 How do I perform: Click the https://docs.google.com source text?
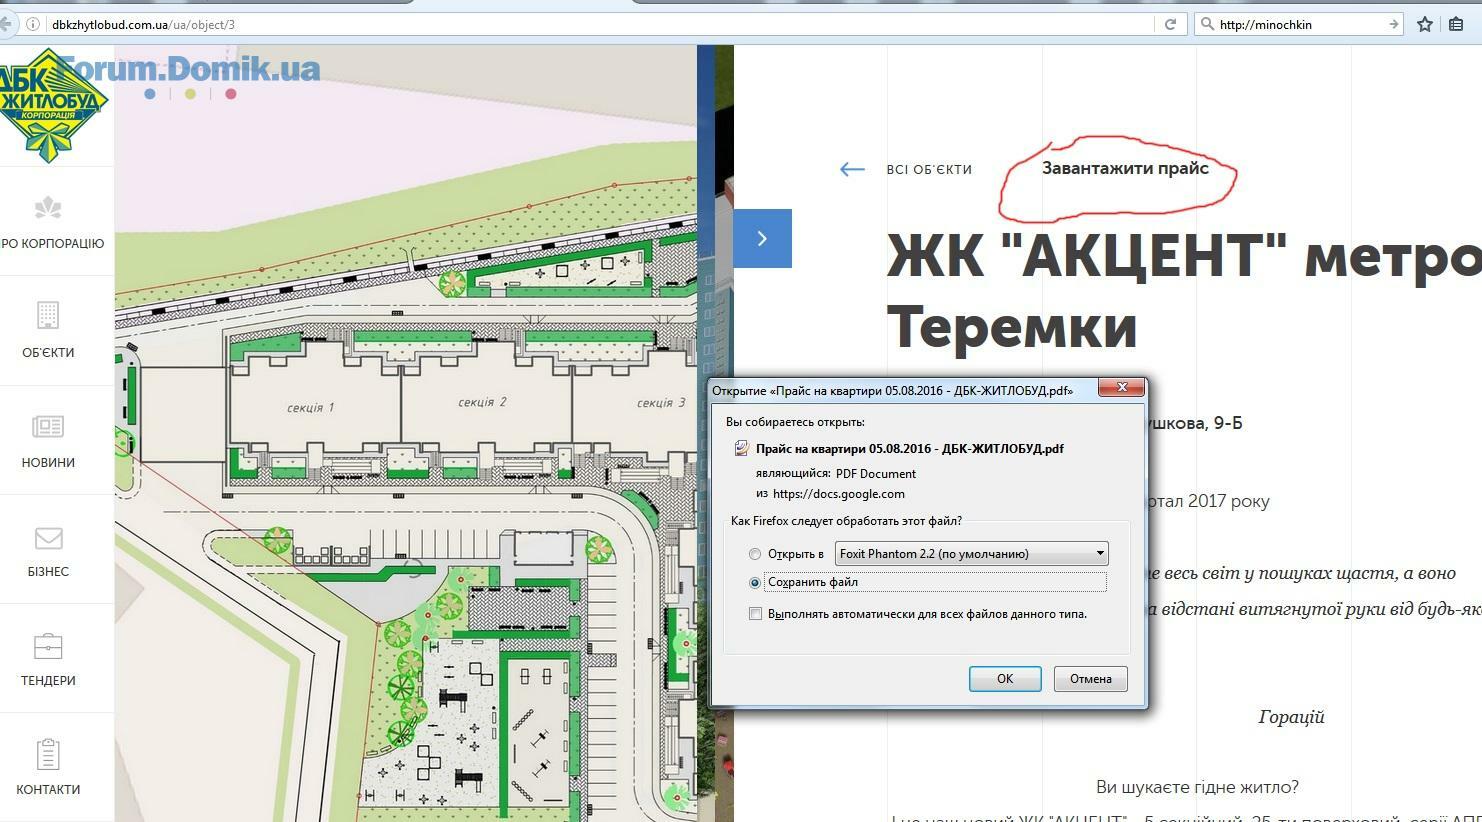coord(838,493)
